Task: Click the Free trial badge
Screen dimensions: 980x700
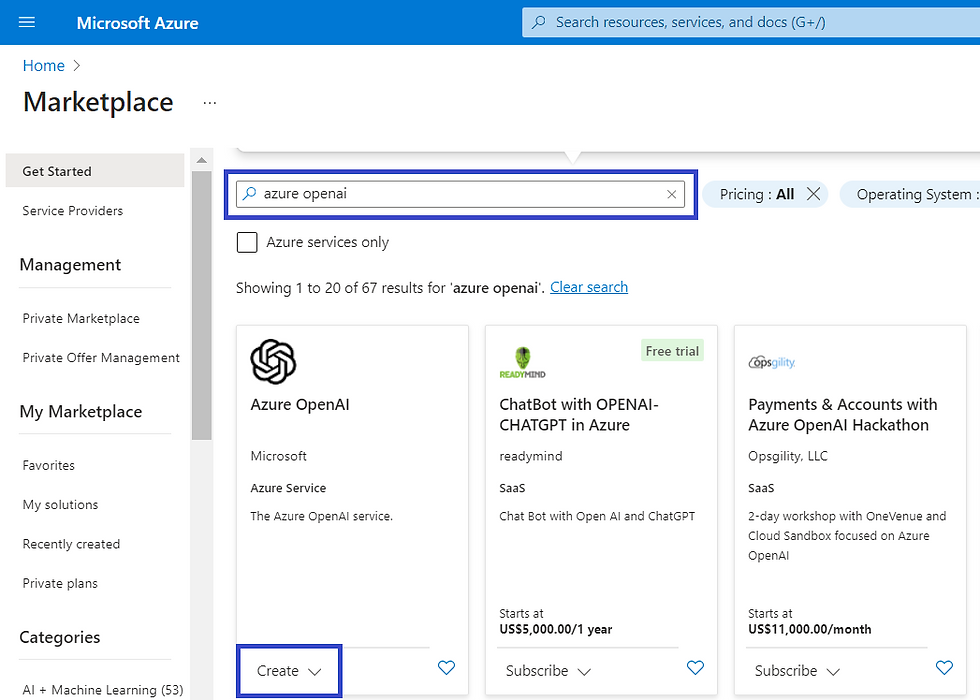Action: [672, 351]
